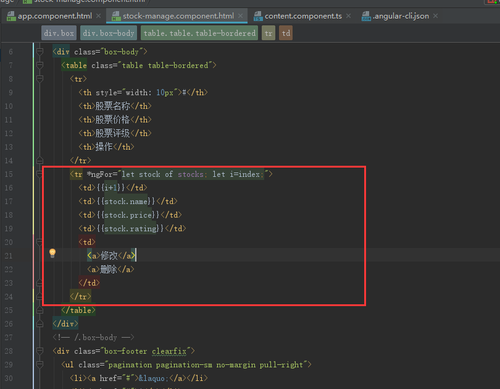Viewport: 500px width, 389px height.
Task: Click {{stock.name}} expression
Action: pos(126,202)
